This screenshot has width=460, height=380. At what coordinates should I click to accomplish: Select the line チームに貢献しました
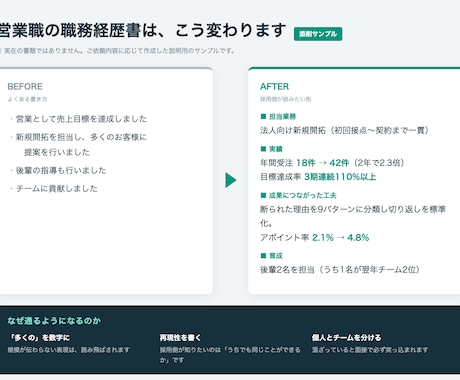point(57,188)
